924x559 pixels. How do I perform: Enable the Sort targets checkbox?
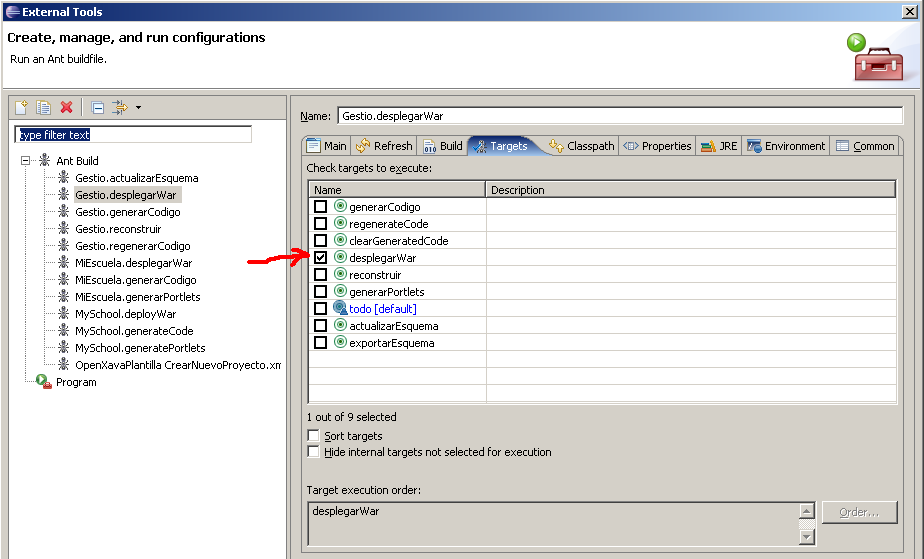click(x=314, y=436)
